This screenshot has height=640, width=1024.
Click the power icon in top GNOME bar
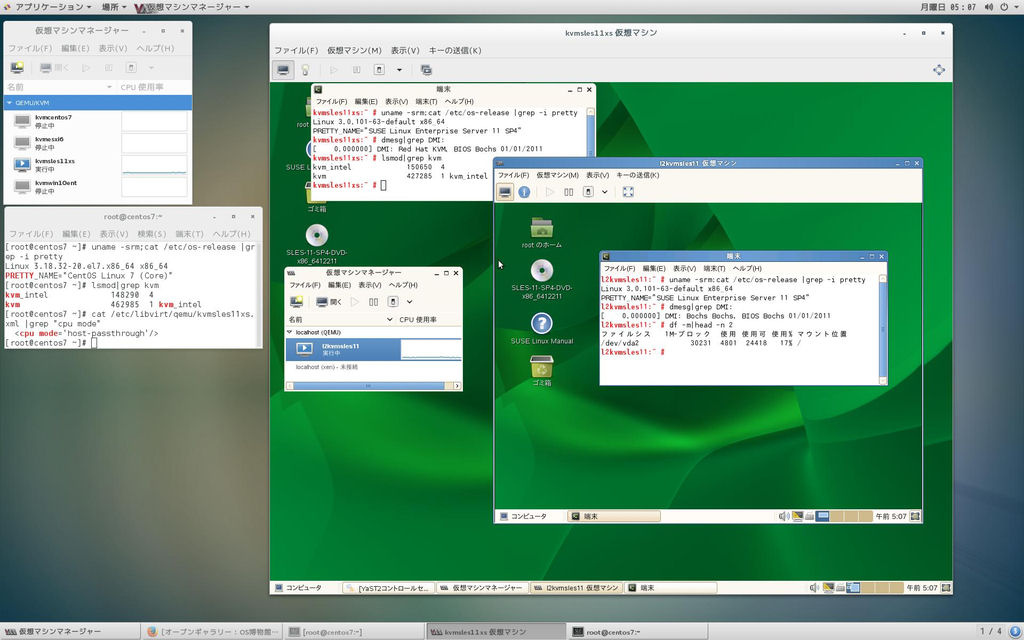(x=1004, y=7)
